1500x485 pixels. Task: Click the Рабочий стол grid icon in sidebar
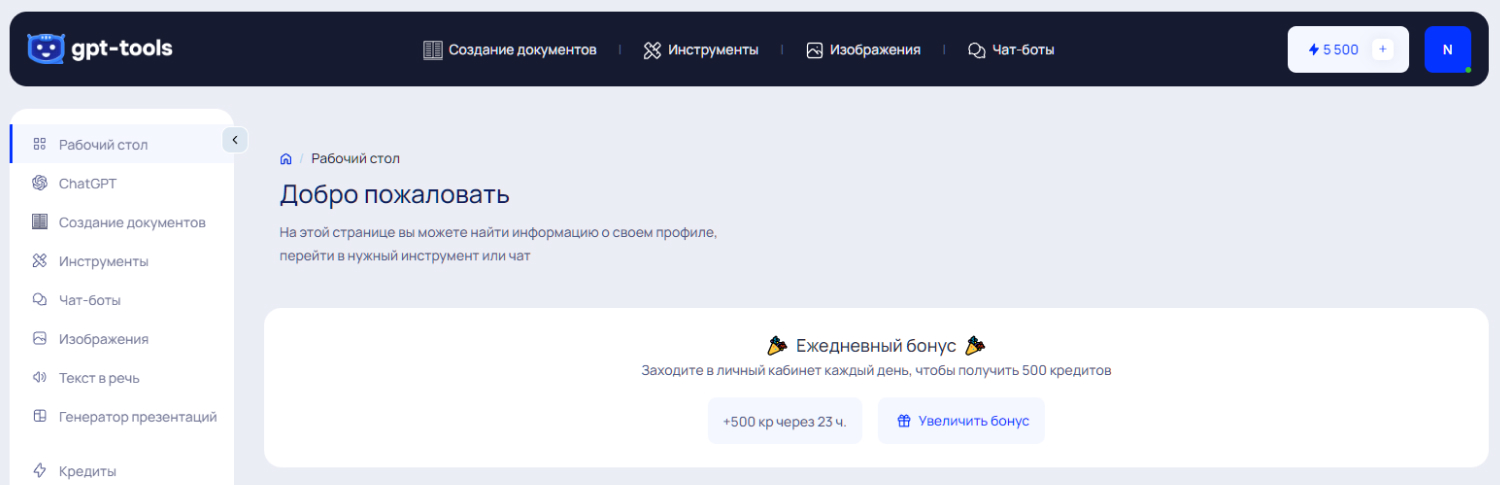pyautogui.click(x=40, y=144)
